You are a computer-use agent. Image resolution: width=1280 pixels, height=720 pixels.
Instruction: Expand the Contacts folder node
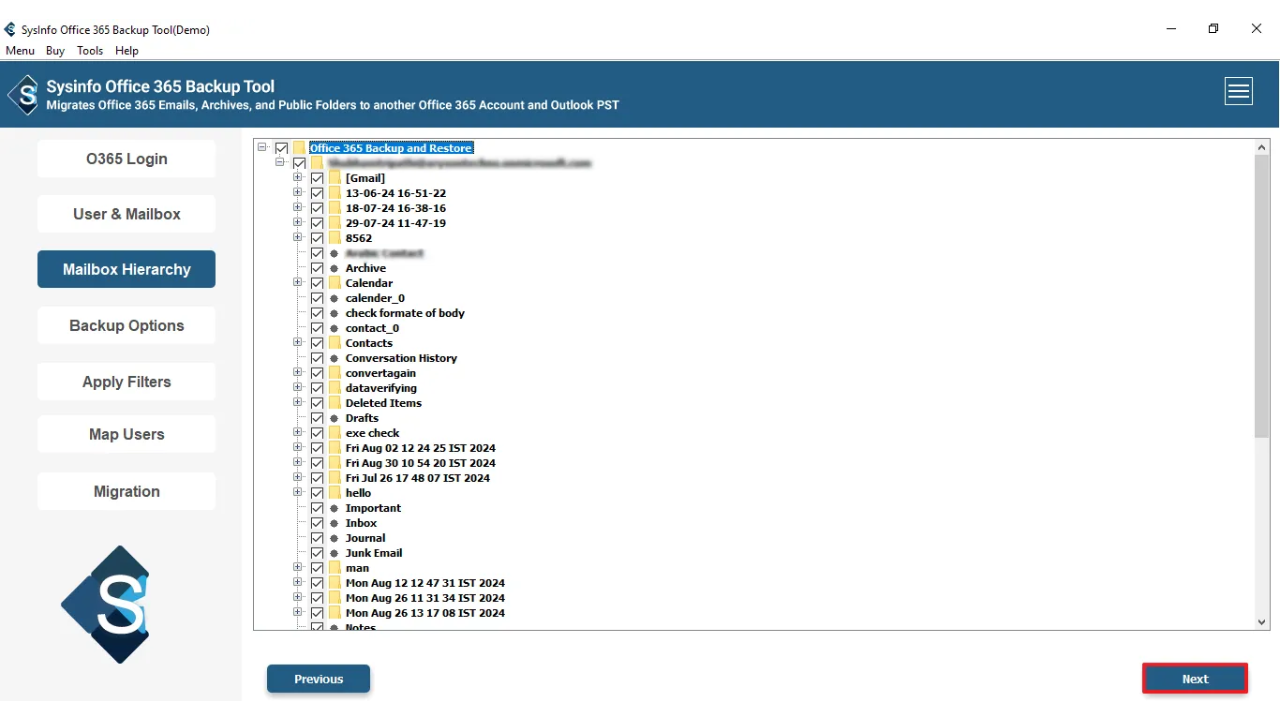[x=298, y=342]
